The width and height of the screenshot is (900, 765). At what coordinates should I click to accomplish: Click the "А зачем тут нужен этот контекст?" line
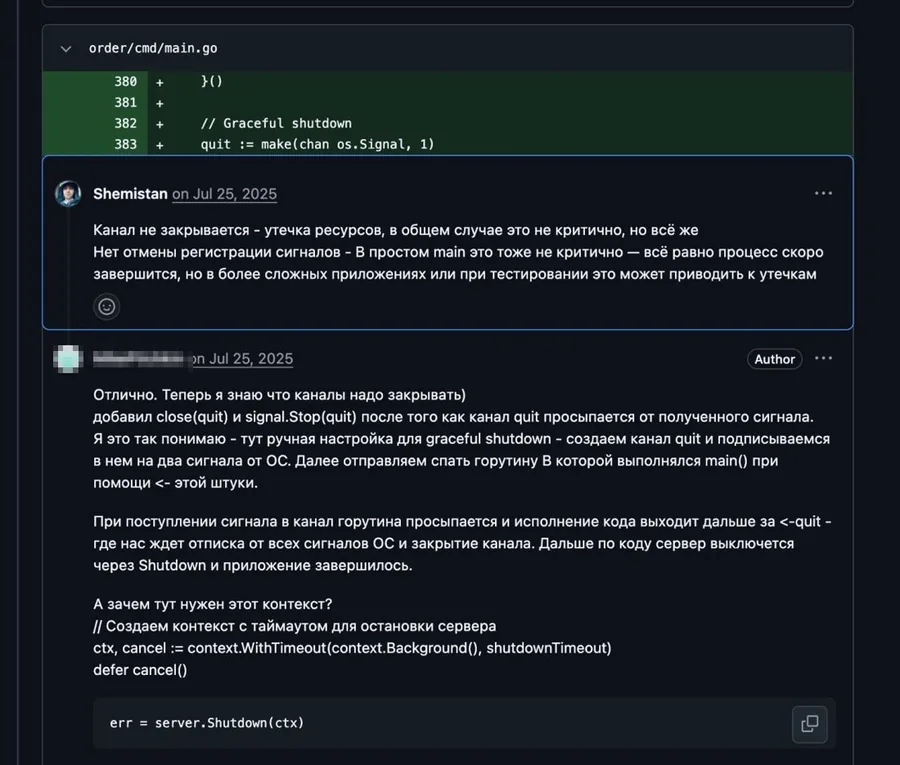(x=212, y=604)
